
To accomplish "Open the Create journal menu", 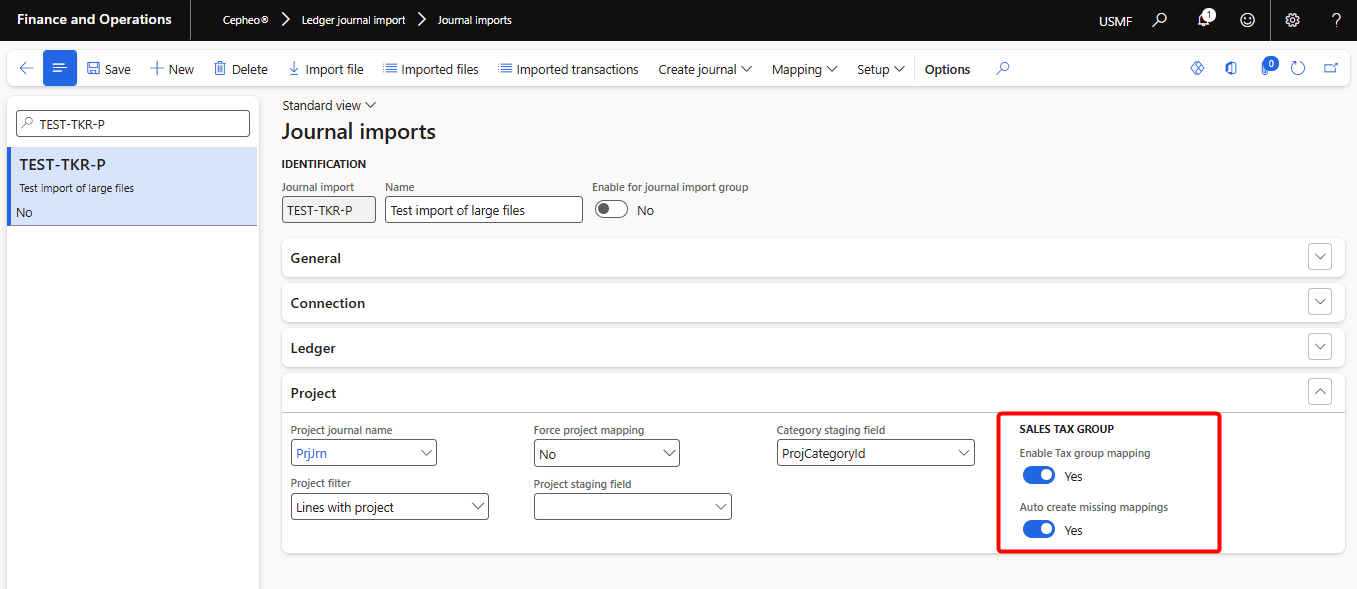I will [704, 69].
